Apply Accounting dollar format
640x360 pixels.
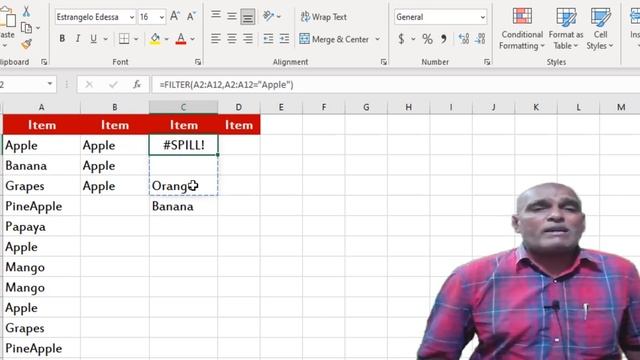point(402,39)
